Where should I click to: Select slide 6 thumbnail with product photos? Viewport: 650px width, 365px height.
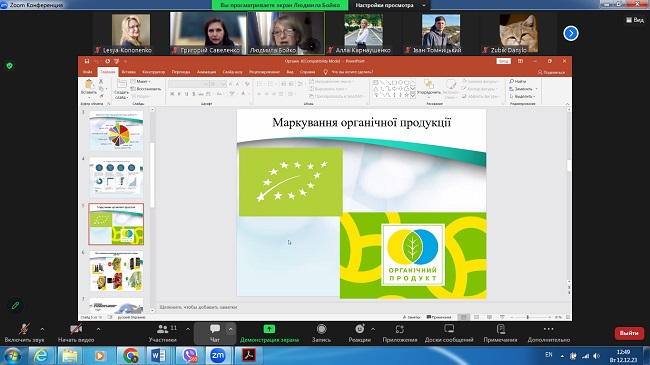click(x=116, y=271)
